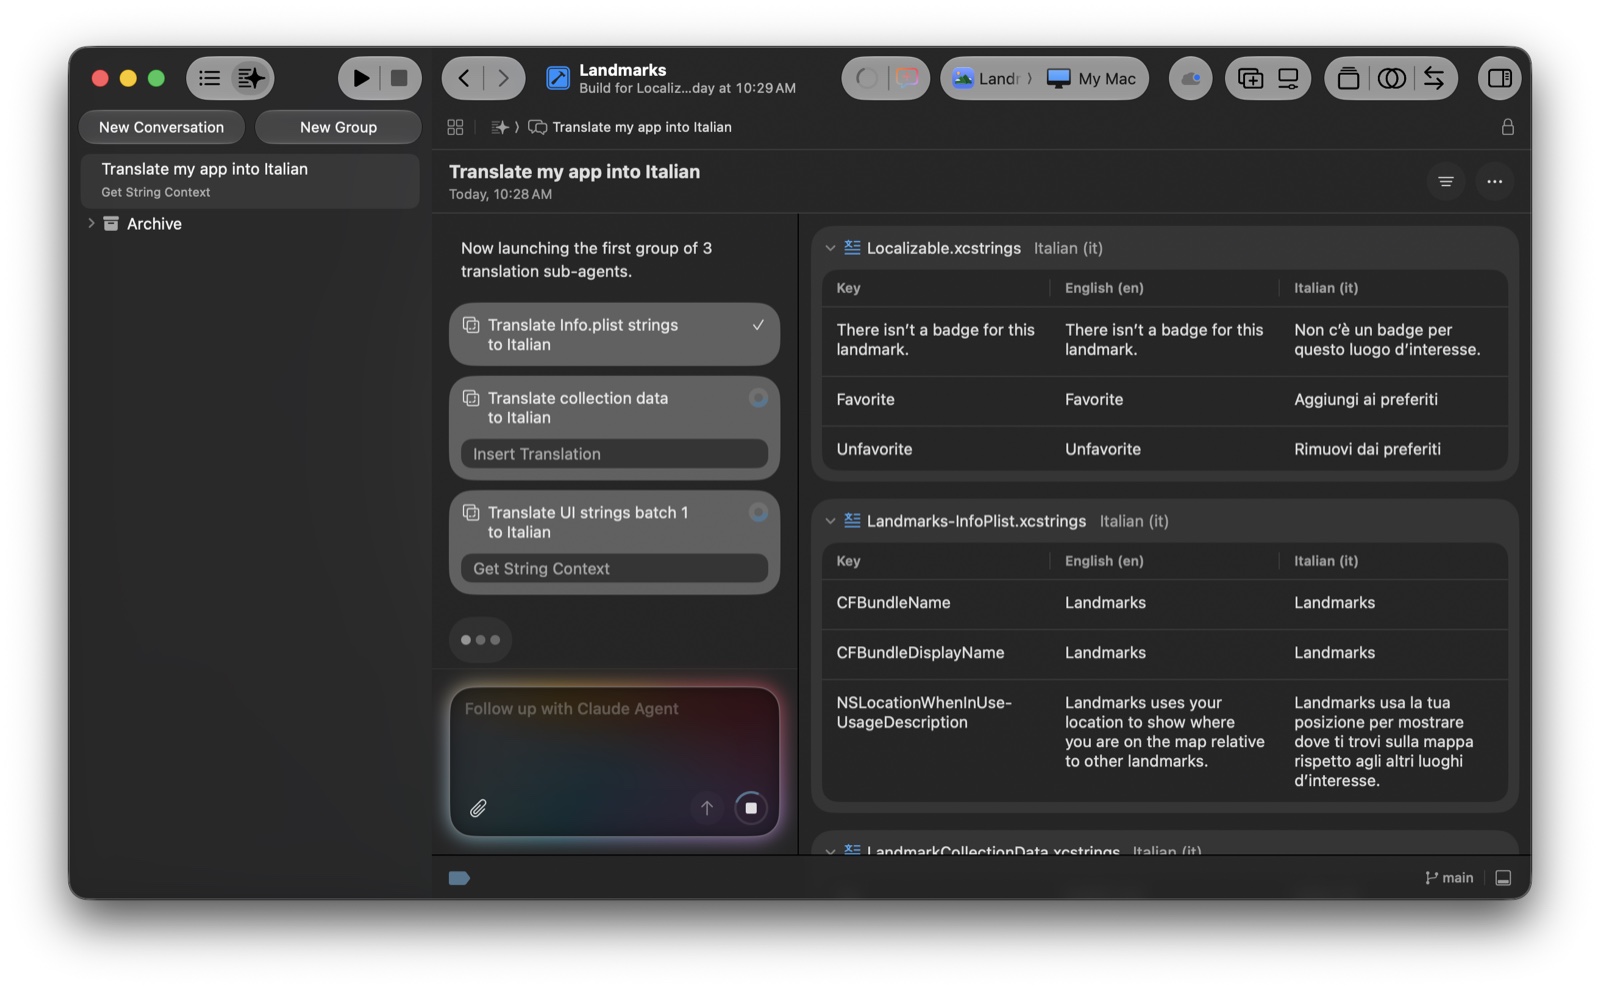The width and height of the screenshot is (1600, 990).
Task: Click the Get String Context step
Action: (x=614, y=569)
